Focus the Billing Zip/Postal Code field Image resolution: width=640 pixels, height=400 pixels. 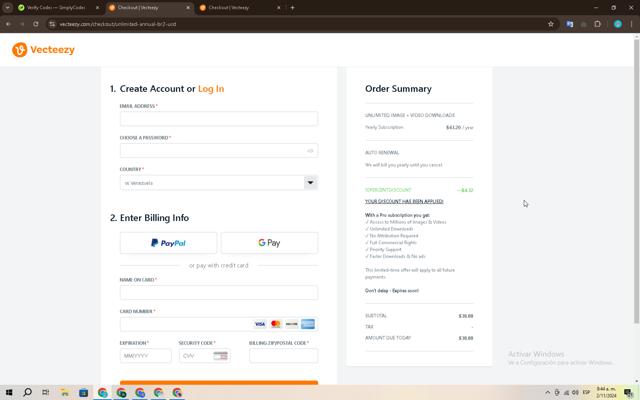284,356
